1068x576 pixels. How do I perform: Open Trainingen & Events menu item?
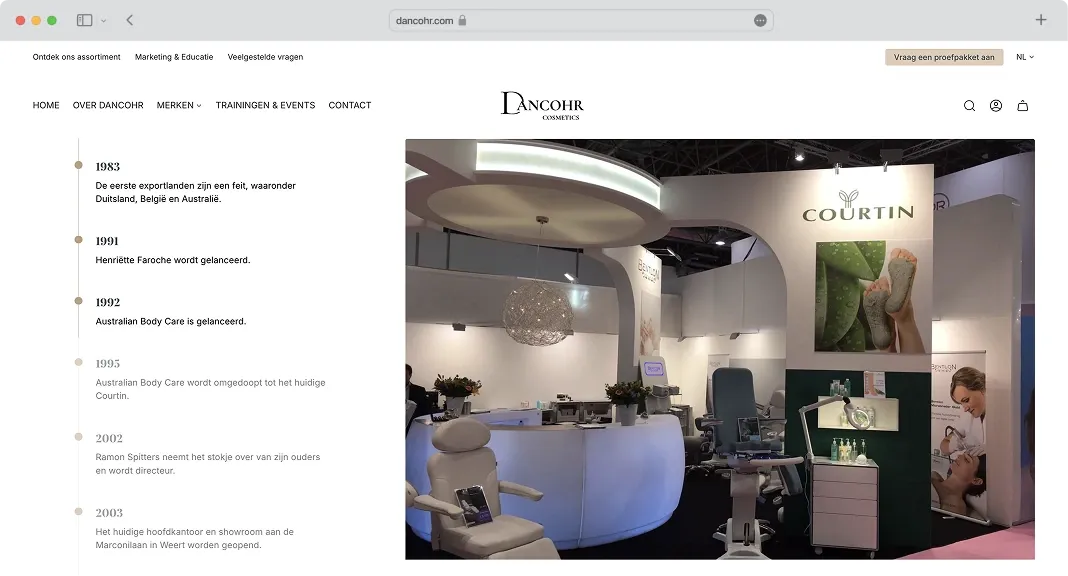pyautogui.click(x=266, y=106)
